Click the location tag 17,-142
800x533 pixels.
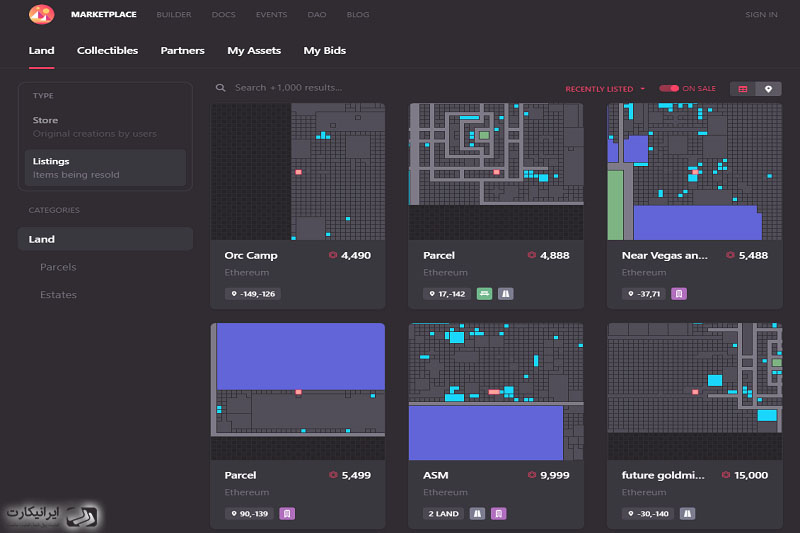(x=447, y=294)
